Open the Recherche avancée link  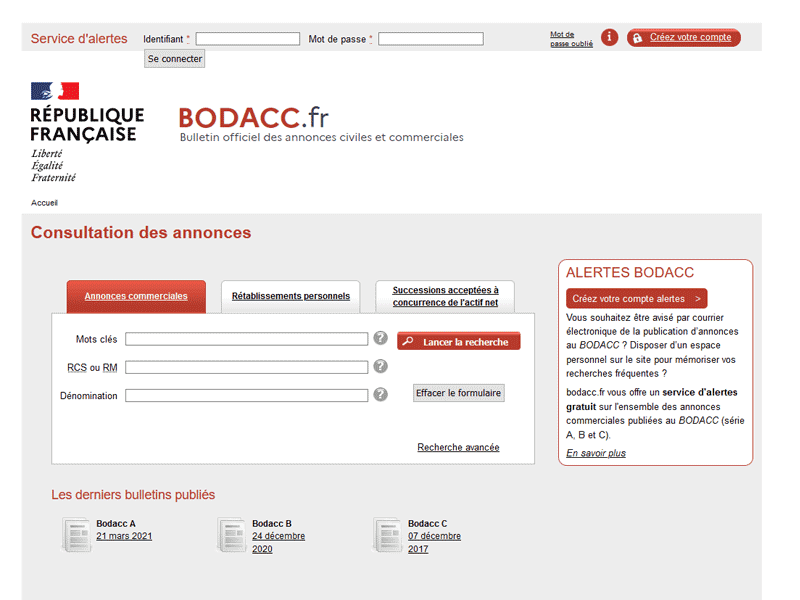pyautogui.click(x=458, y=447)
